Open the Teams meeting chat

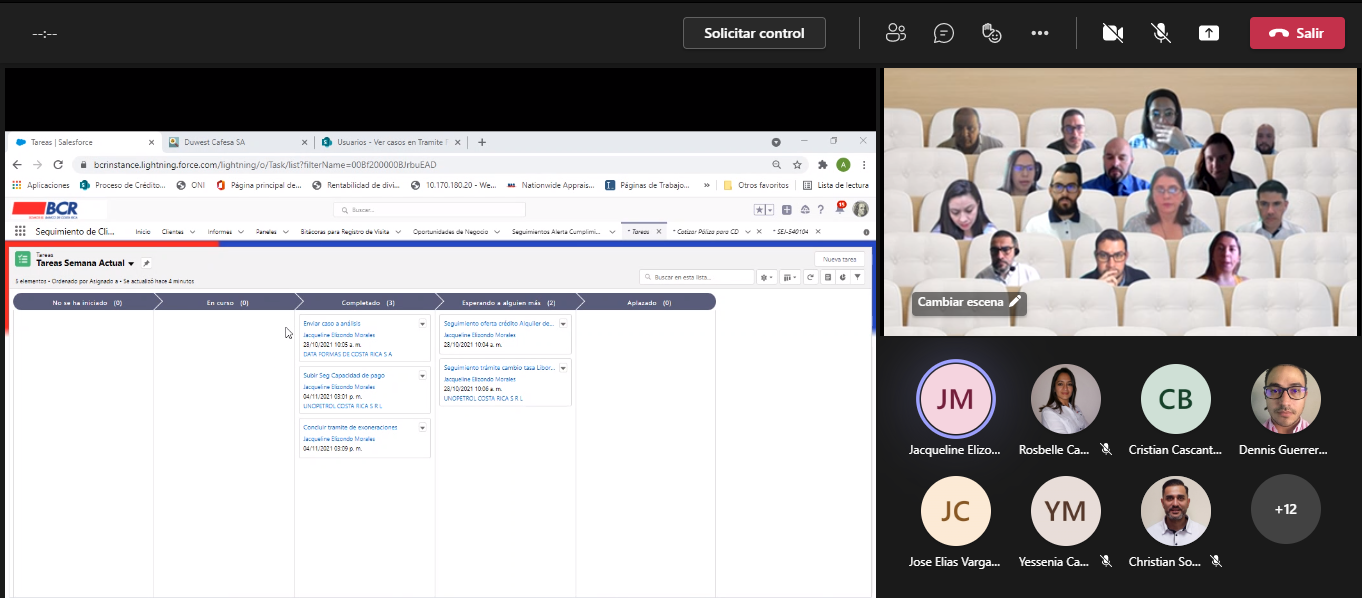(x=943, y=33)
